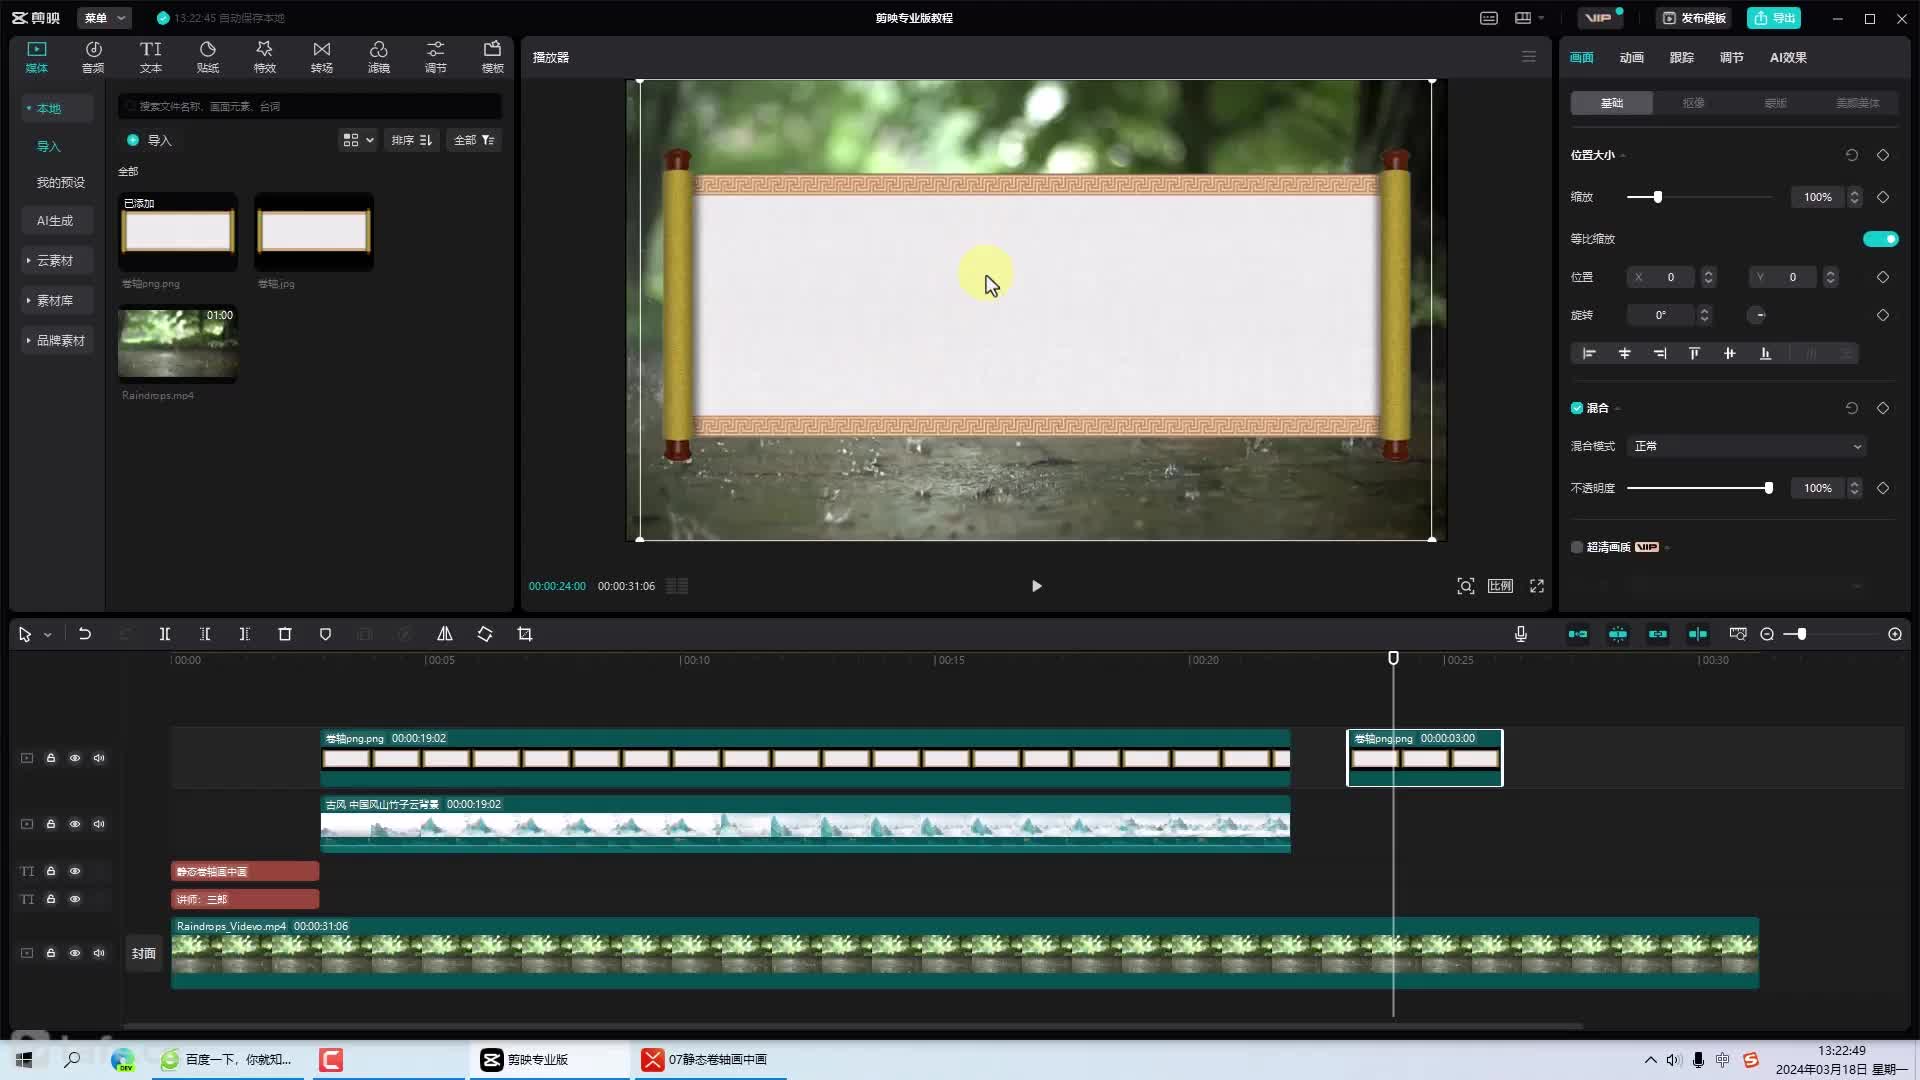Screen dimensions: 1920x1080
Task: Open the menu (菜单) dropdown
Action: point(105,18)
